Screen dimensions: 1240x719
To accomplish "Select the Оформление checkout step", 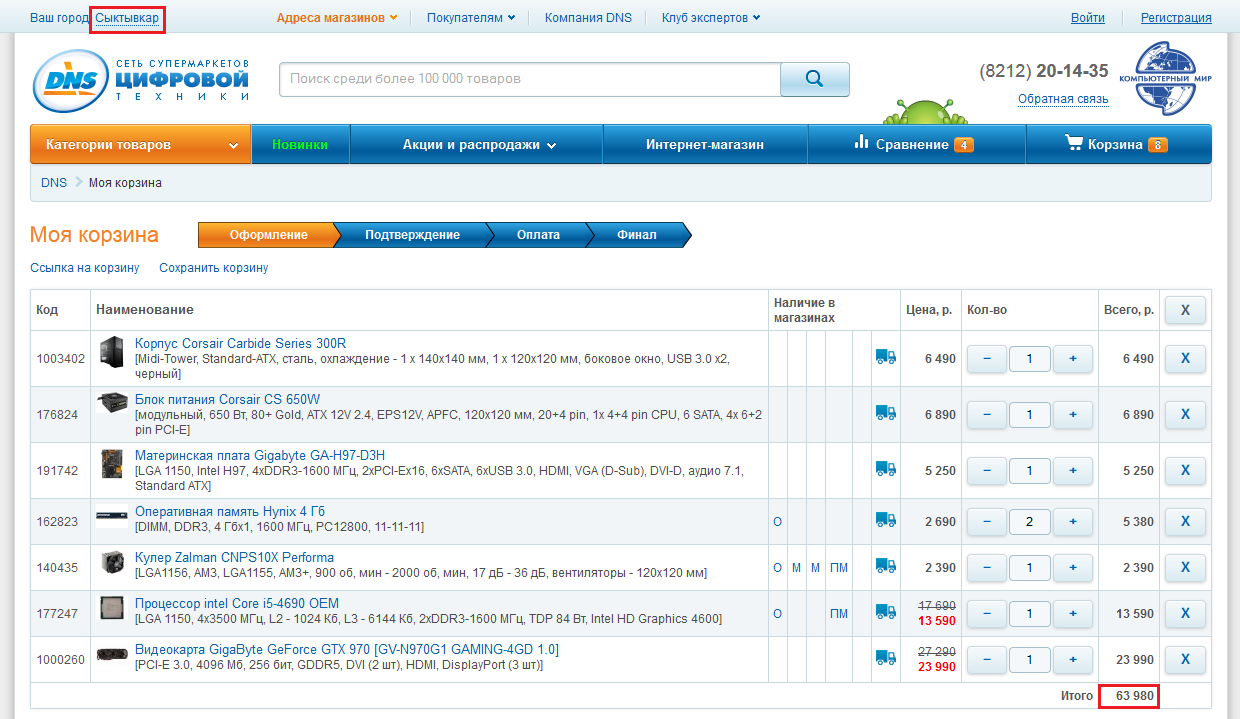I will point(268,235).
